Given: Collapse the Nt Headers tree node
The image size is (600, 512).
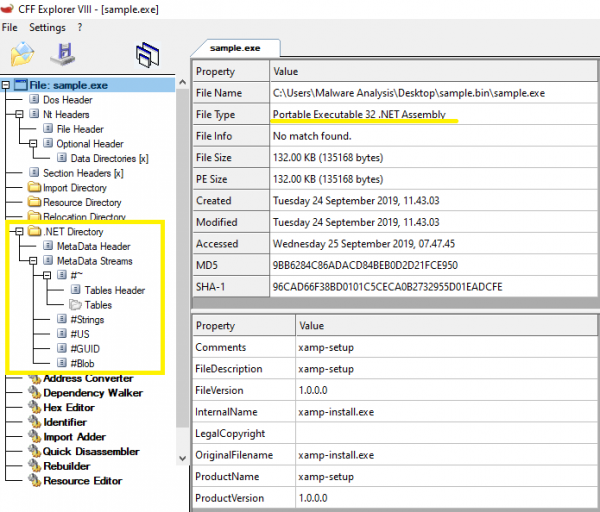Looking at the screenshot, I should [x=20, y=115].
